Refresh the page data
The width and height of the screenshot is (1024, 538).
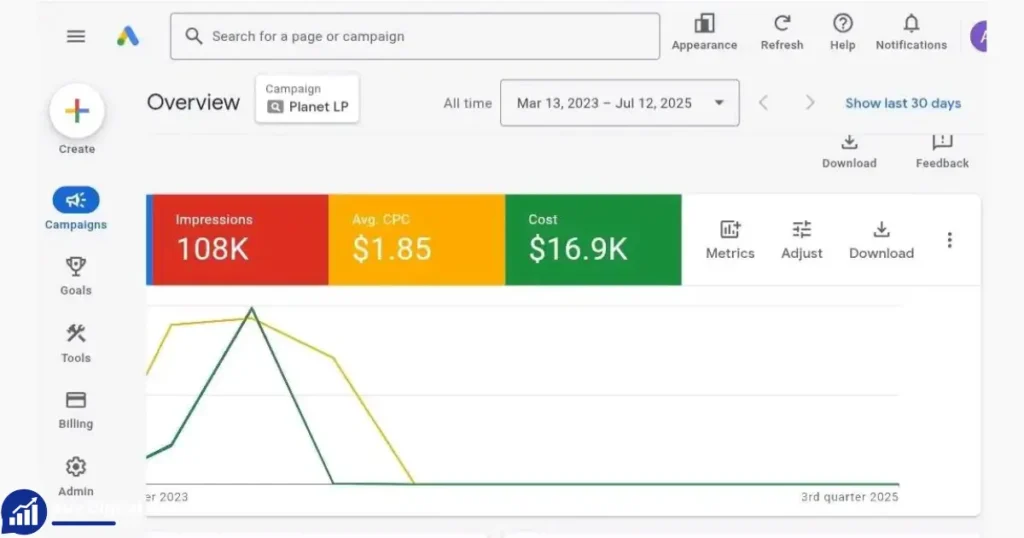[x=782, y=33]
